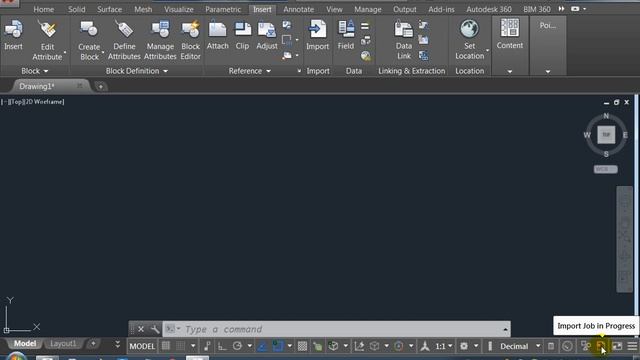Image resolution: width=640 pixels, height=360 pixels.
Task: Open the Annotate ribbon tab
Action: 298,9
